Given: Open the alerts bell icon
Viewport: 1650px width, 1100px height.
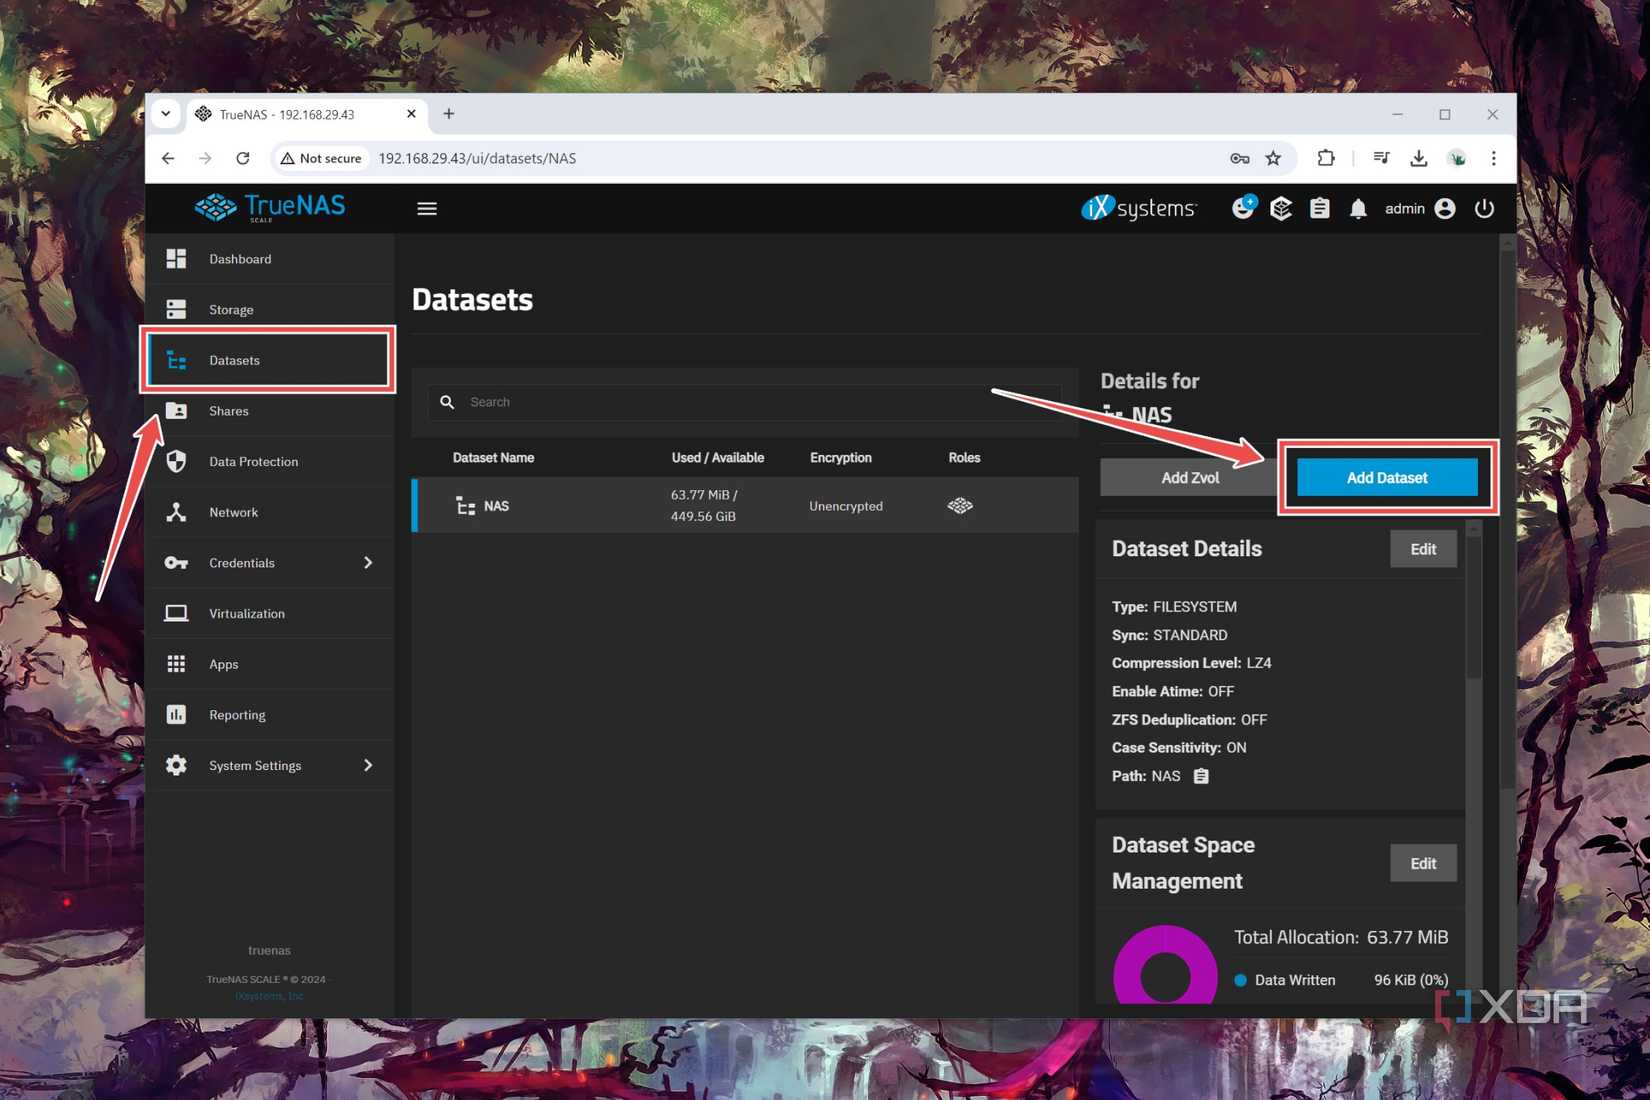Looking at the screenshot, I should [1358, 208].
